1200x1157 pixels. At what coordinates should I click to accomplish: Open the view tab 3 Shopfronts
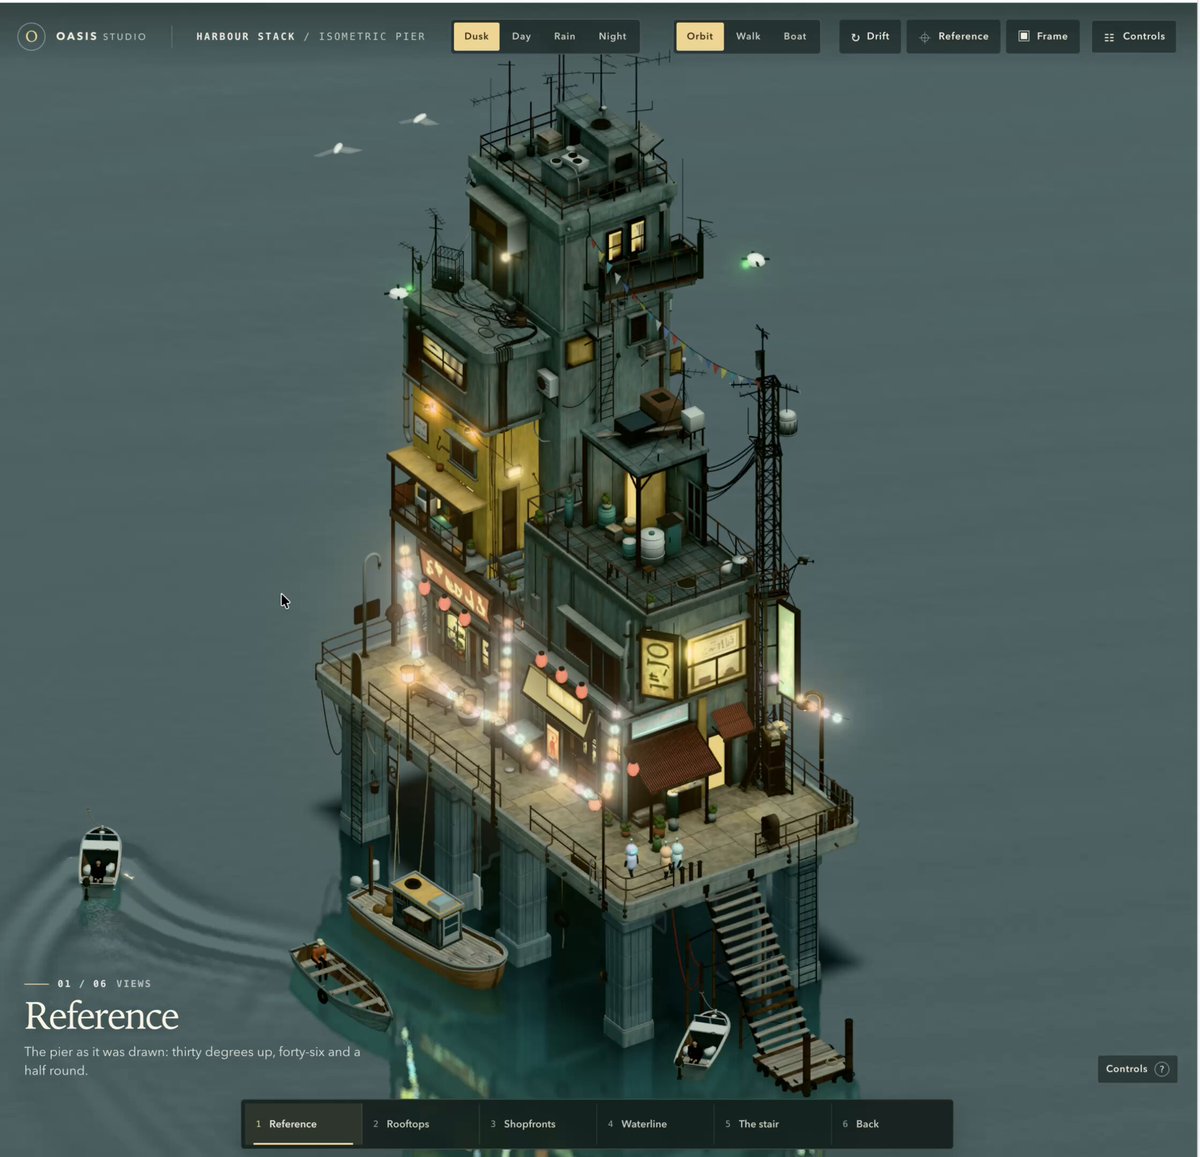click(x=537, y=1124)
